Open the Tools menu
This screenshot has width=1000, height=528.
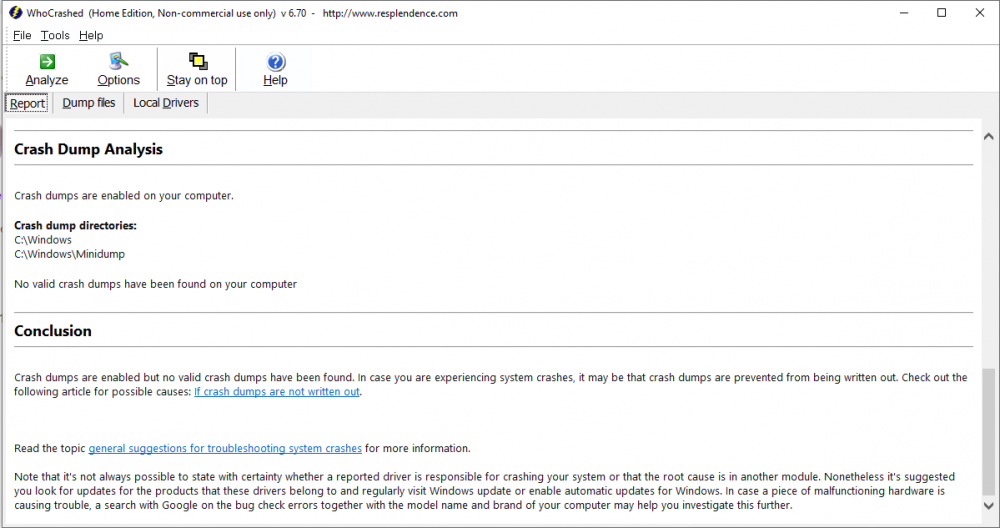(x=55, y=35)
